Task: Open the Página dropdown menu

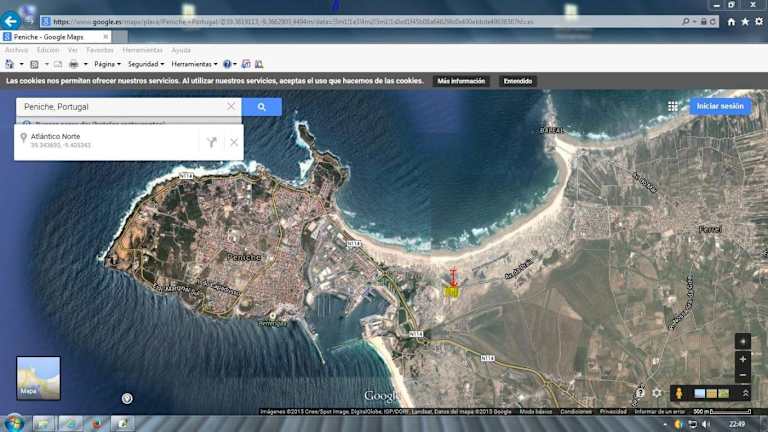Action: point(106,64)
